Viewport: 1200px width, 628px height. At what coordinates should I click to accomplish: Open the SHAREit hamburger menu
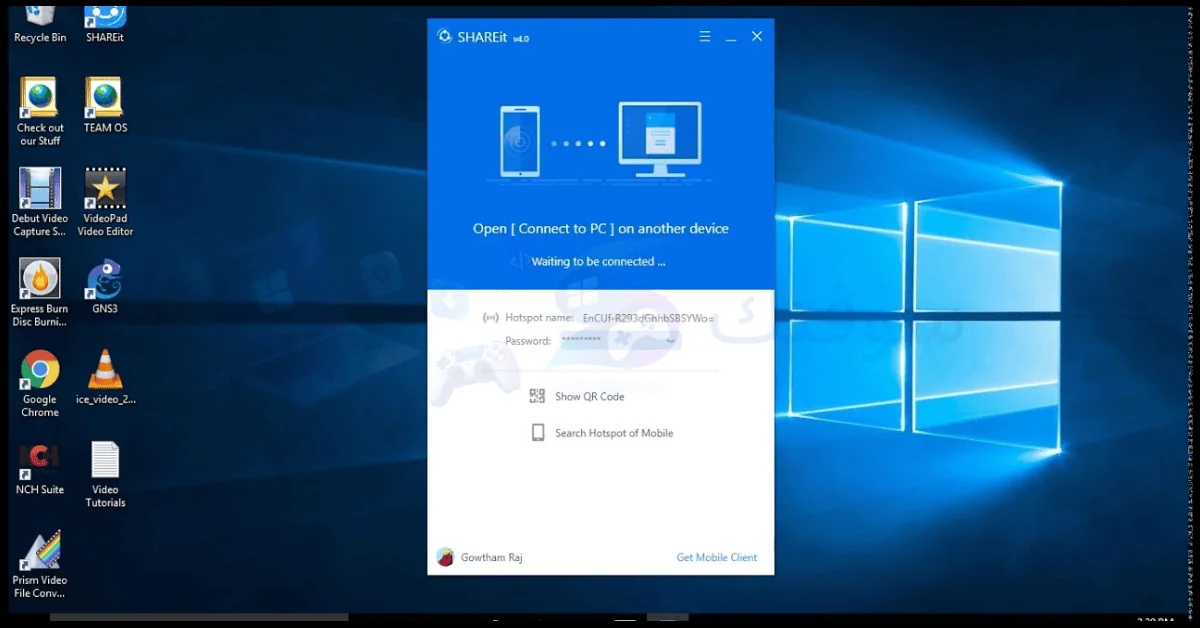coord(705,37)
